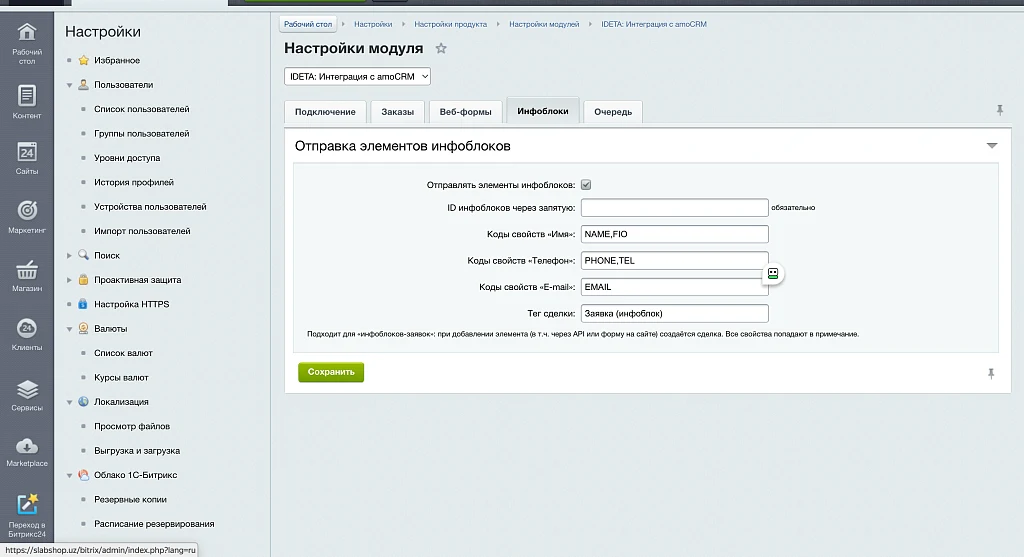1024x557 pixels.
Task: Open Импорт пользователей in the tree
Action: [142, 231]
